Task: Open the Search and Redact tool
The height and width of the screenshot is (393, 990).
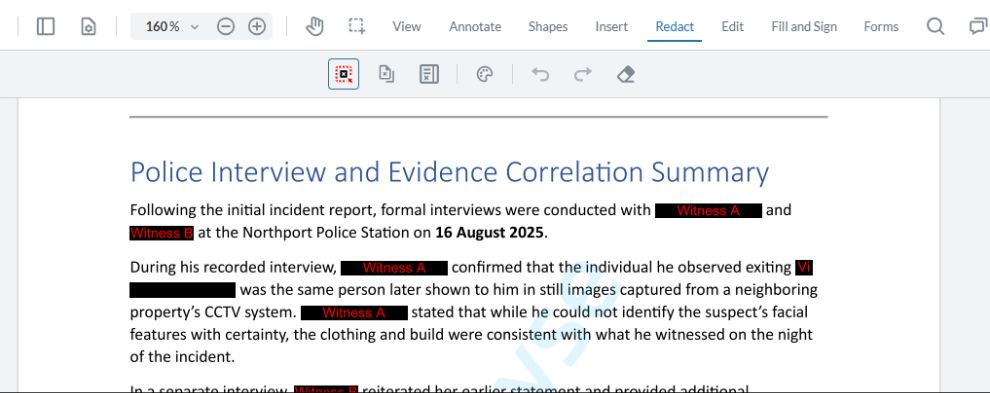Action: [x=429, y=75]
